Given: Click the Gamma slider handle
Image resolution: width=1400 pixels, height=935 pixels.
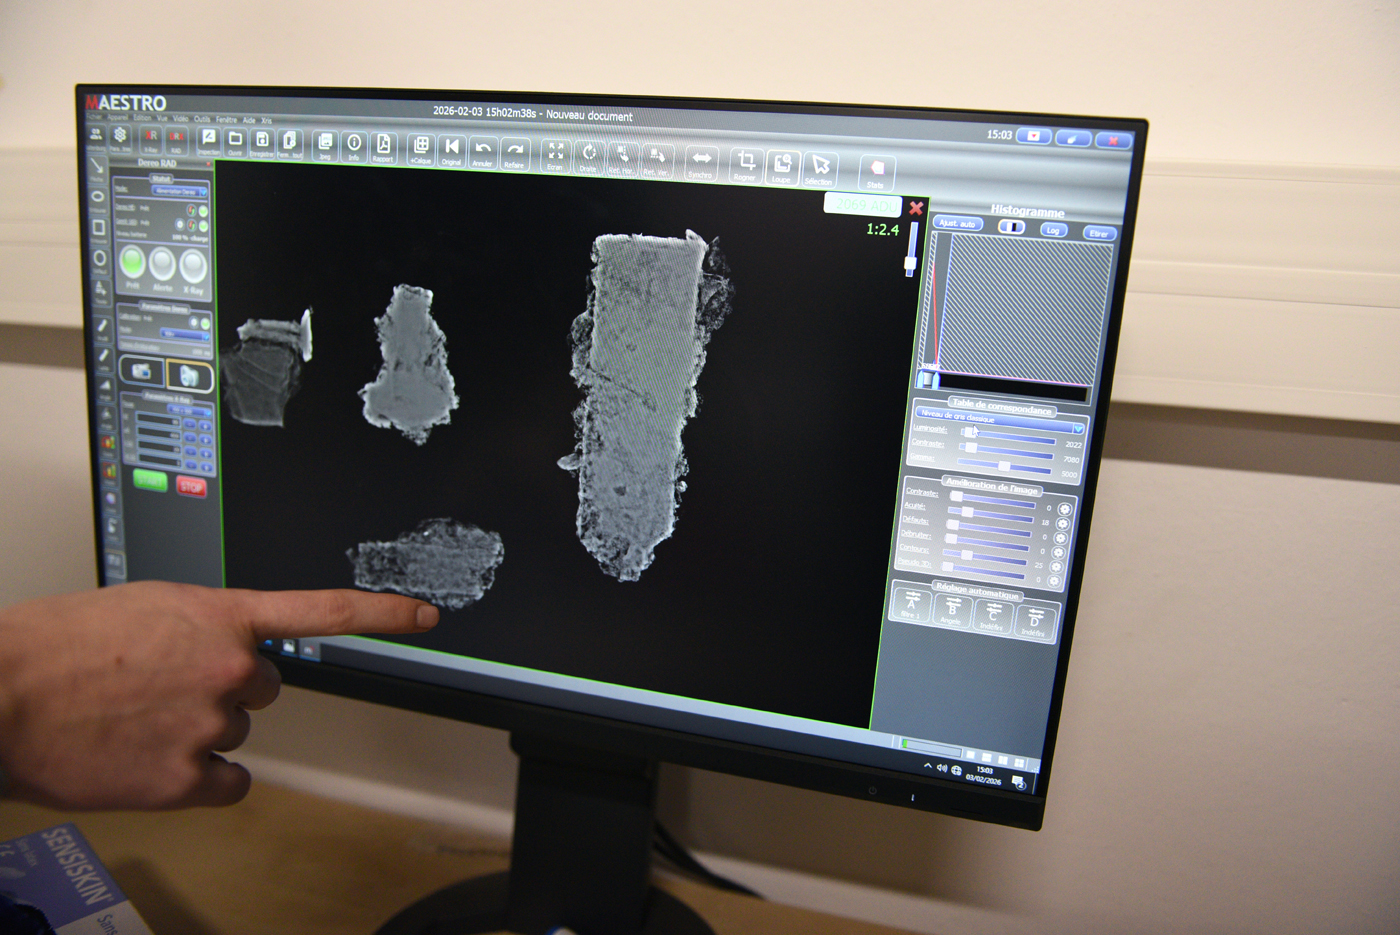Looking at the screenshot, I should (x=1004, y=466).
